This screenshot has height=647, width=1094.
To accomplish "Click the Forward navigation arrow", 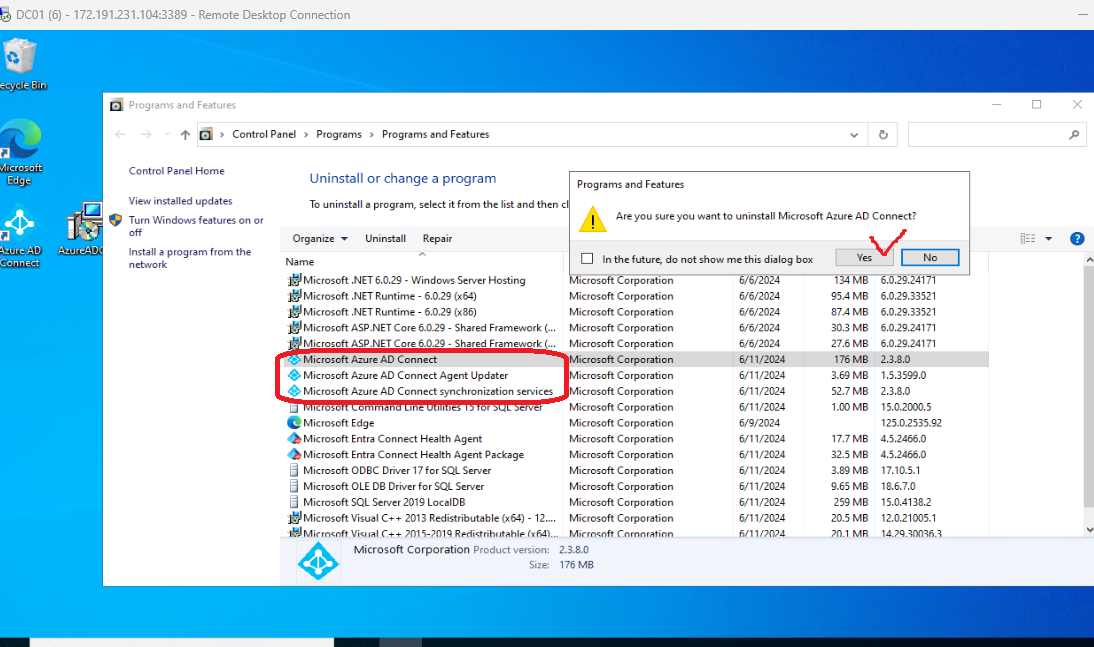I will click(x=146, y=135).
